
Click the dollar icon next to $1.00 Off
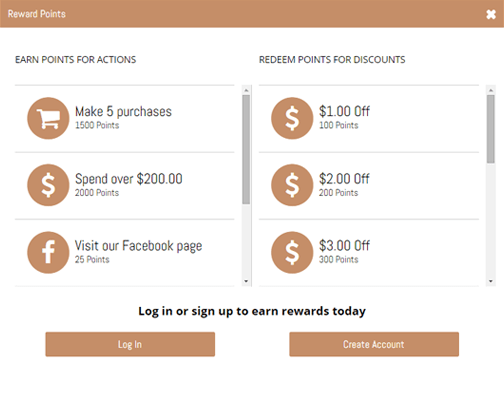(292, 118)
